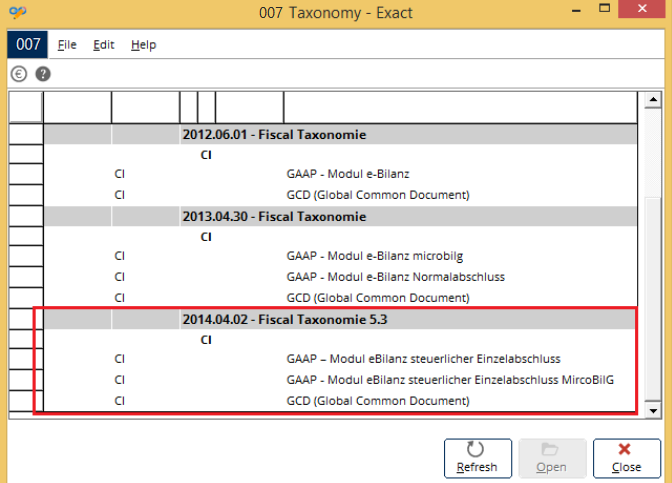Click bold CI row under 2013.04.30

pos(340,237)
